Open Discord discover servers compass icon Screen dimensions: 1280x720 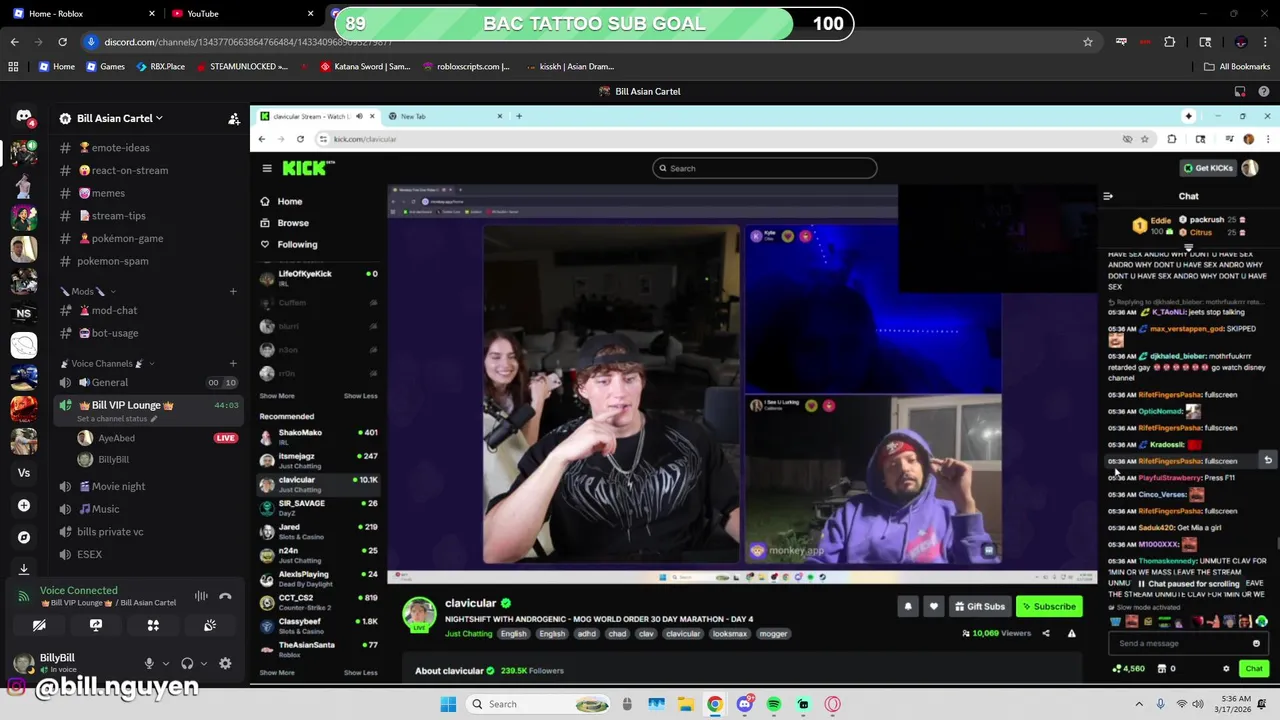click(x=24, y=537)
